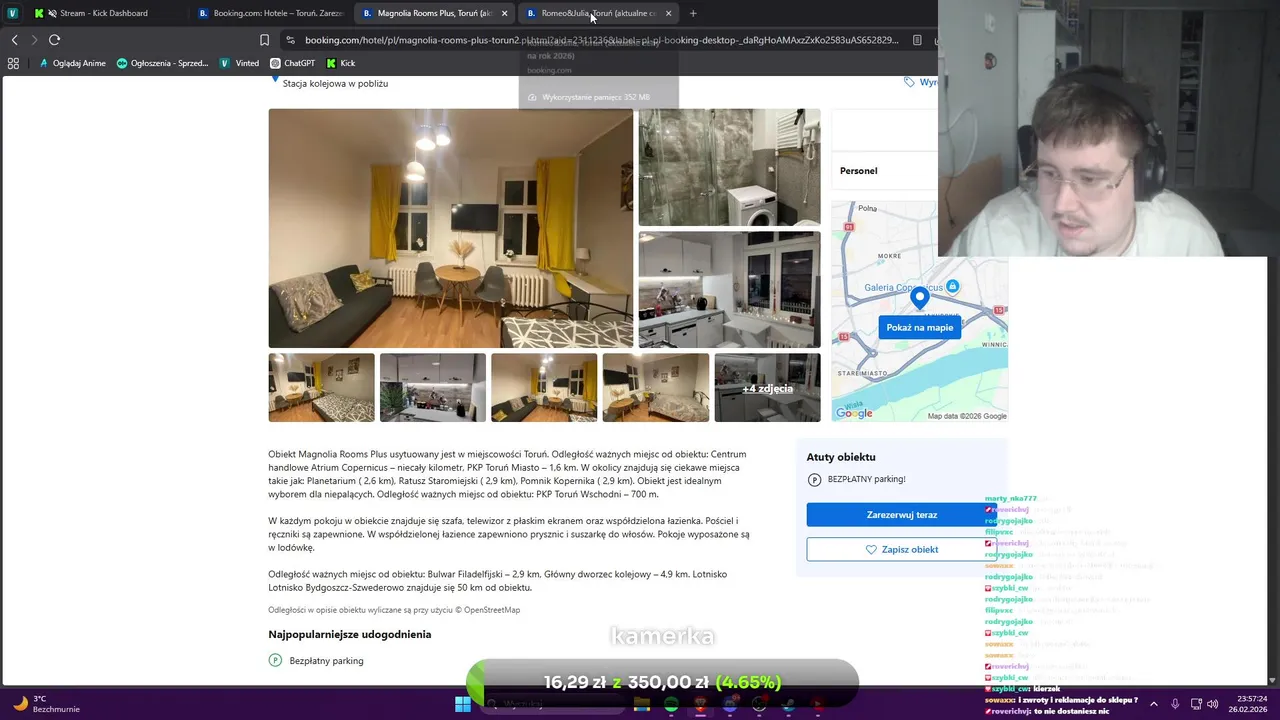The image size is (1280, 720).
Task: Open the browser workspaces grid icon
Action: pyautogui.click(x=13, y=63)
